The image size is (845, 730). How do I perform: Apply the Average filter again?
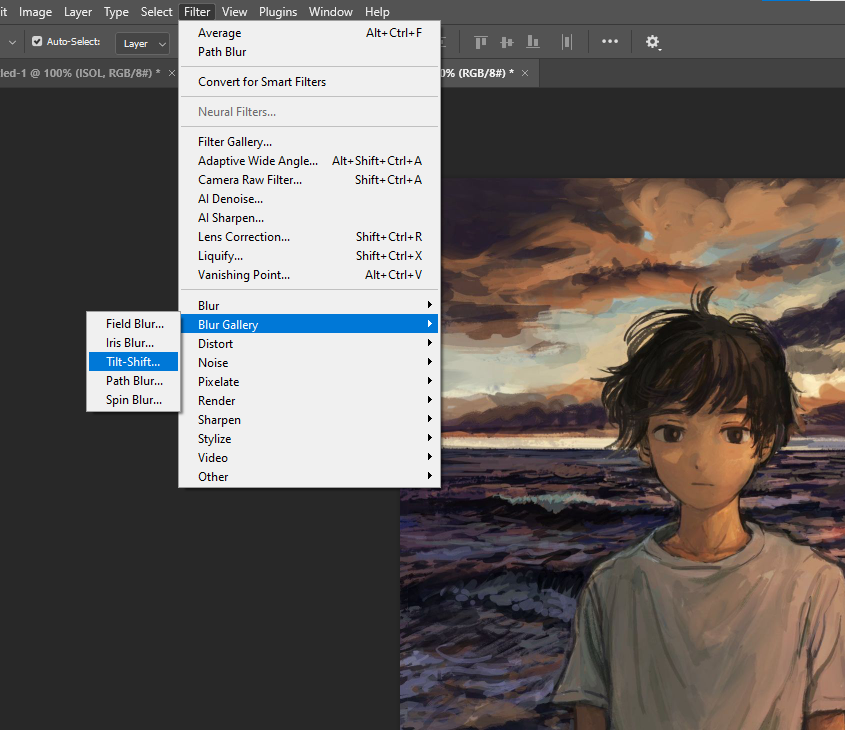309,33
